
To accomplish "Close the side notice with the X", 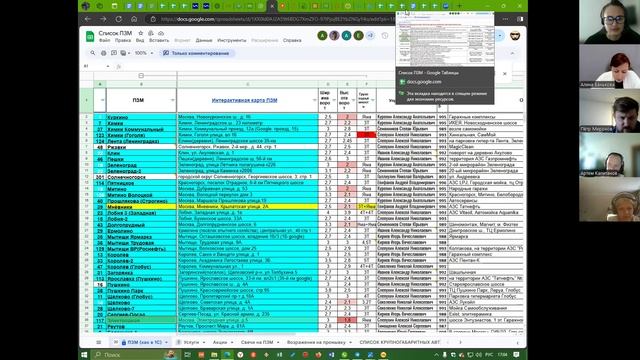I will pyautogui.click(x=504, y=74).
